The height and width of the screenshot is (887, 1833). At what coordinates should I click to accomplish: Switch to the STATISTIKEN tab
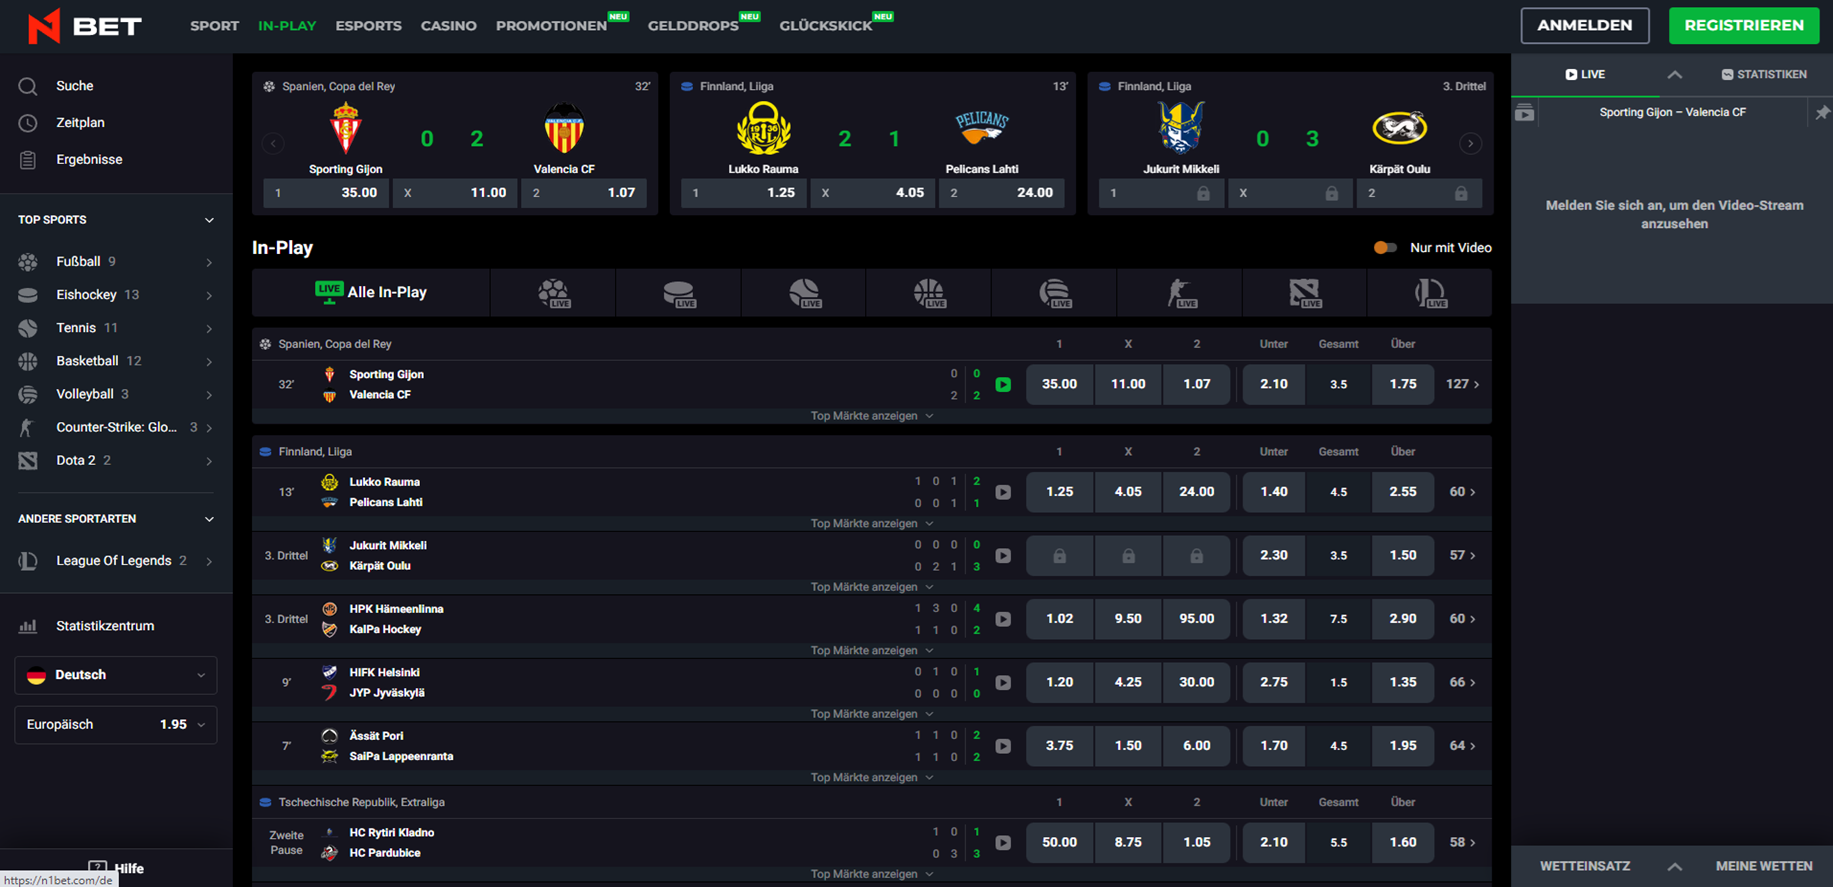[1764, 75]
